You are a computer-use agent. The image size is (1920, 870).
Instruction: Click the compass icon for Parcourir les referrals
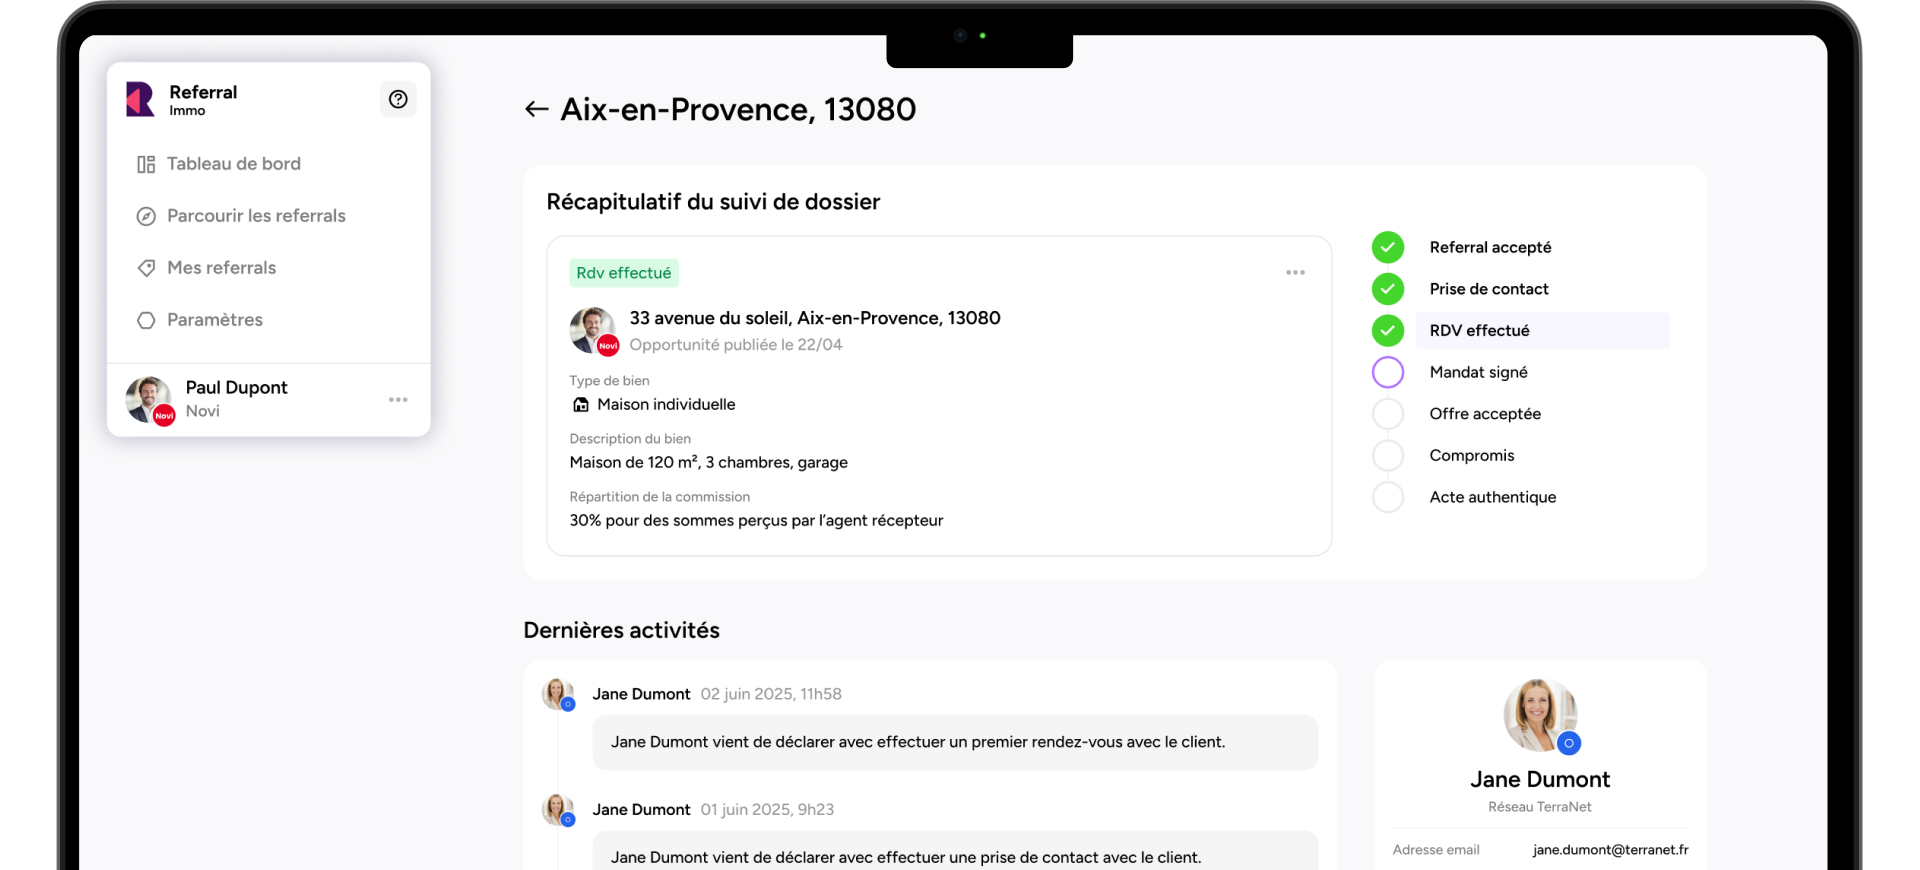(x=146, y=216)
